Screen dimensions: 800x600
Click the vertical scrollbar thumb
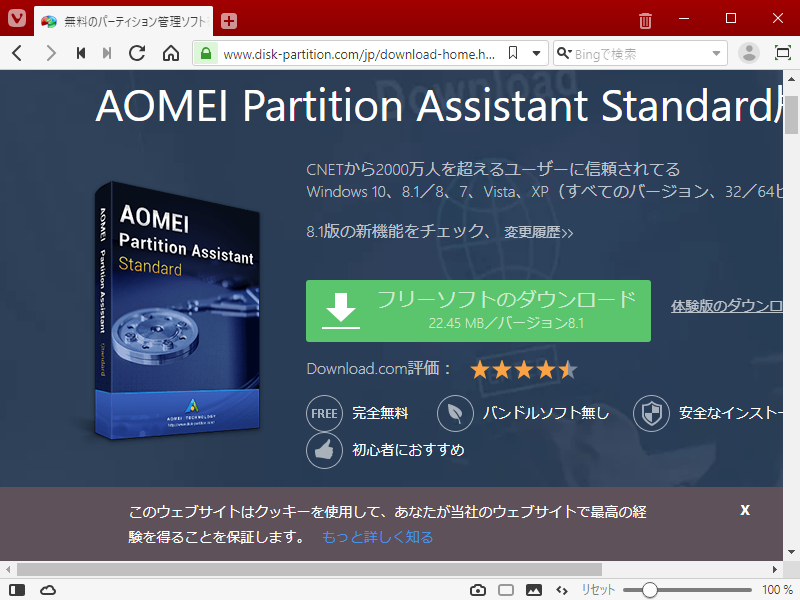pyautogui.click(x=791, y=114)
